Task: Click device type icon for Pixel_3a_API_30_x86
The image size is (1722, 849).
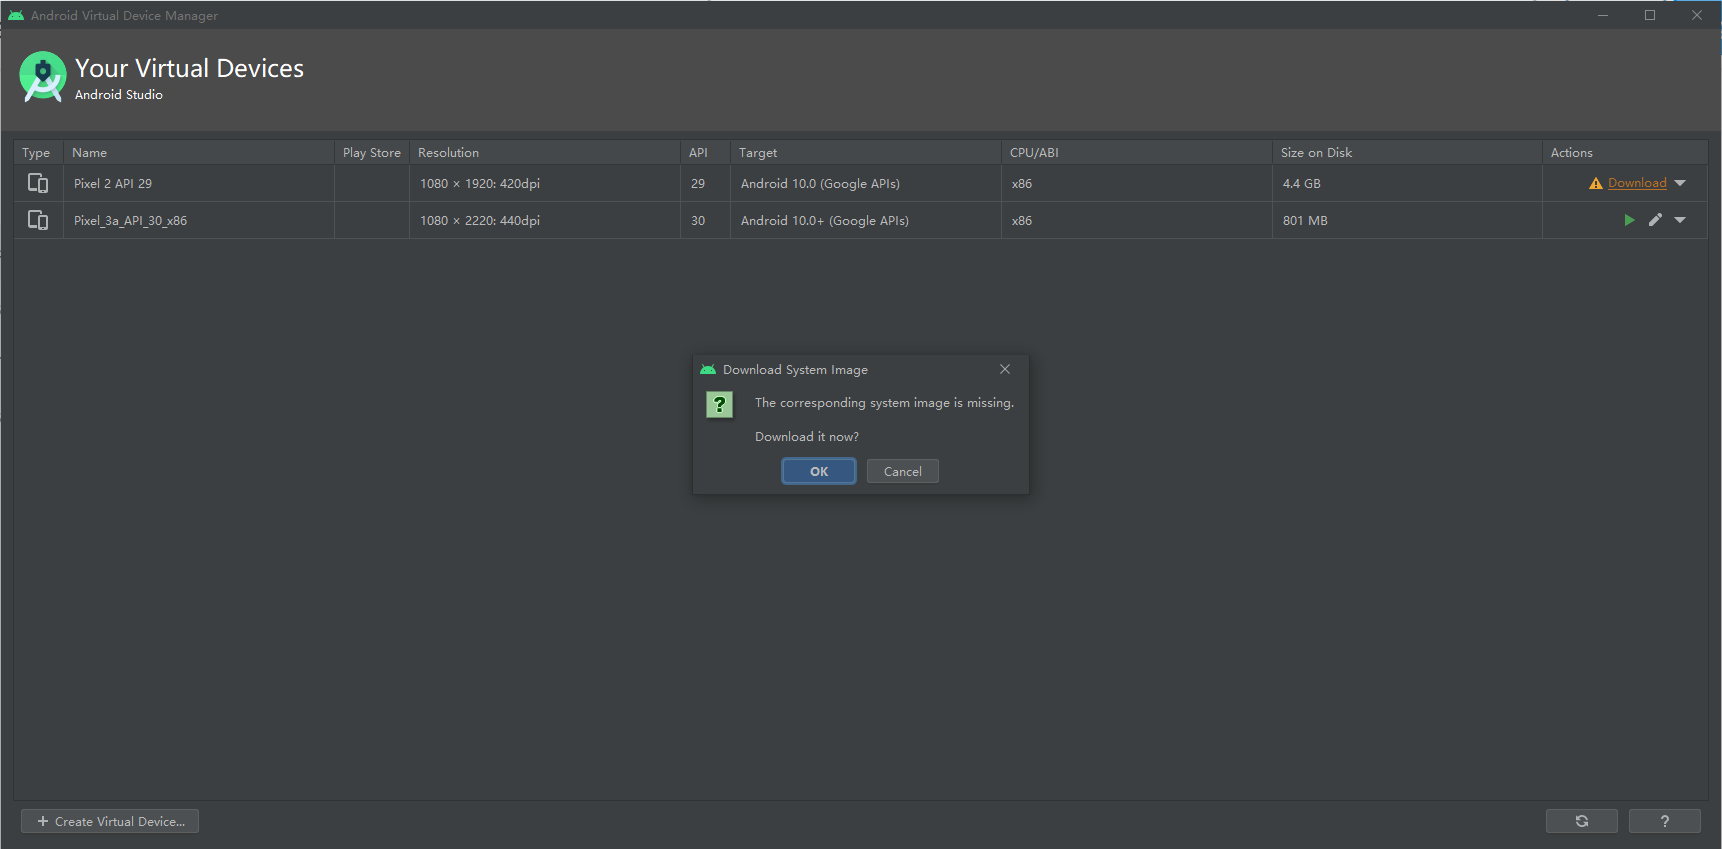Action: pos(38,220)
